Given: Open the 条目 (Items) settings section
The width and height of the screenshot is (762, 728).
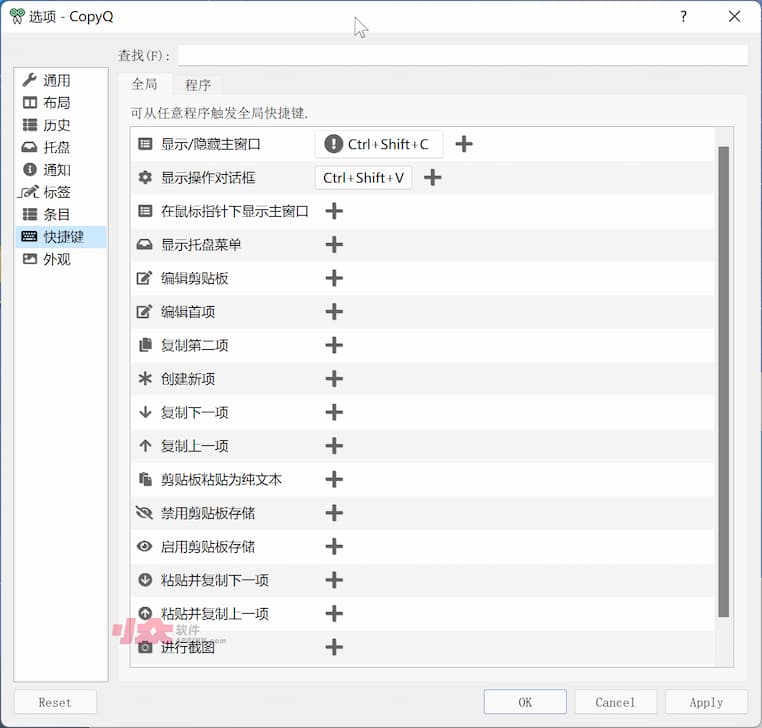Looking at the screenshot, I should 60,214.
